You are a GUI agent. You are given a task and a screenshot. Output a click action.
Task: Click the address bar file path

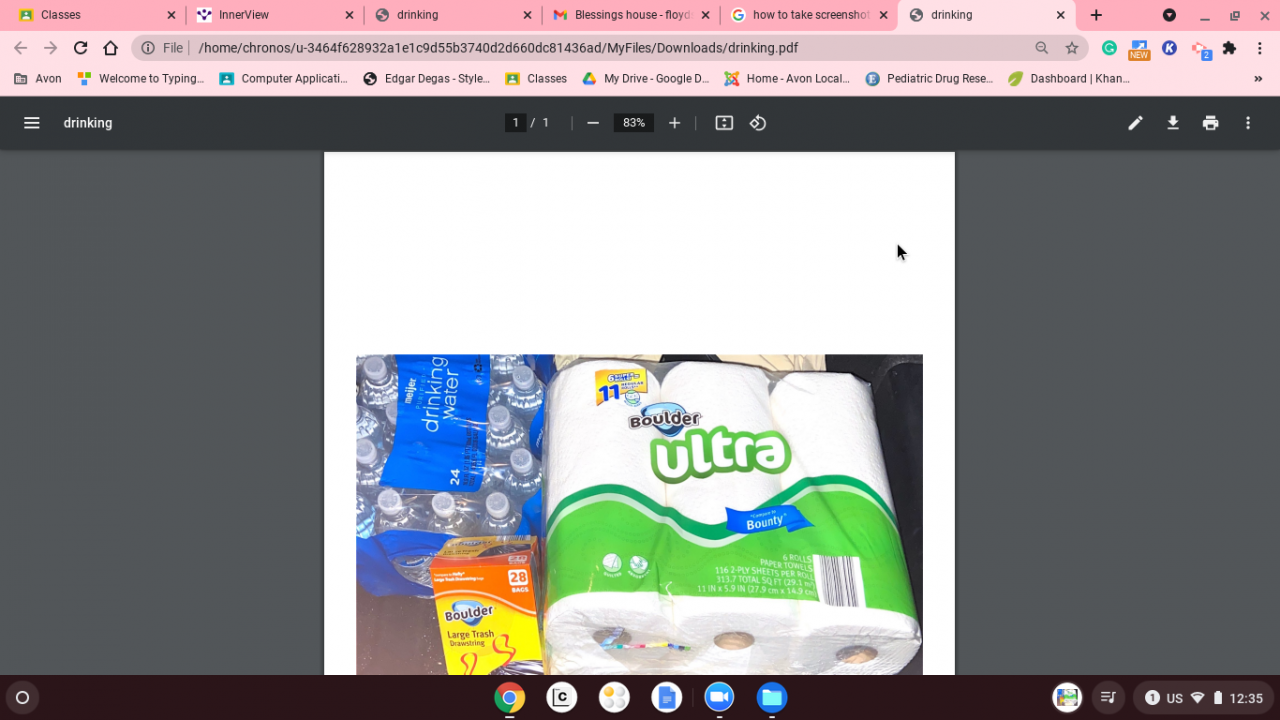tap(498, 48)
